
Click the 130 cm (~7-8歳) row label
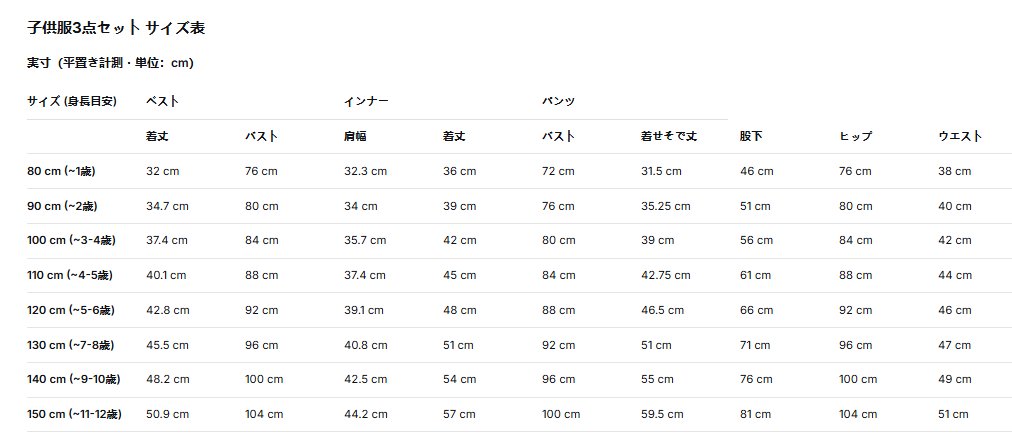(x=70, y=345)
